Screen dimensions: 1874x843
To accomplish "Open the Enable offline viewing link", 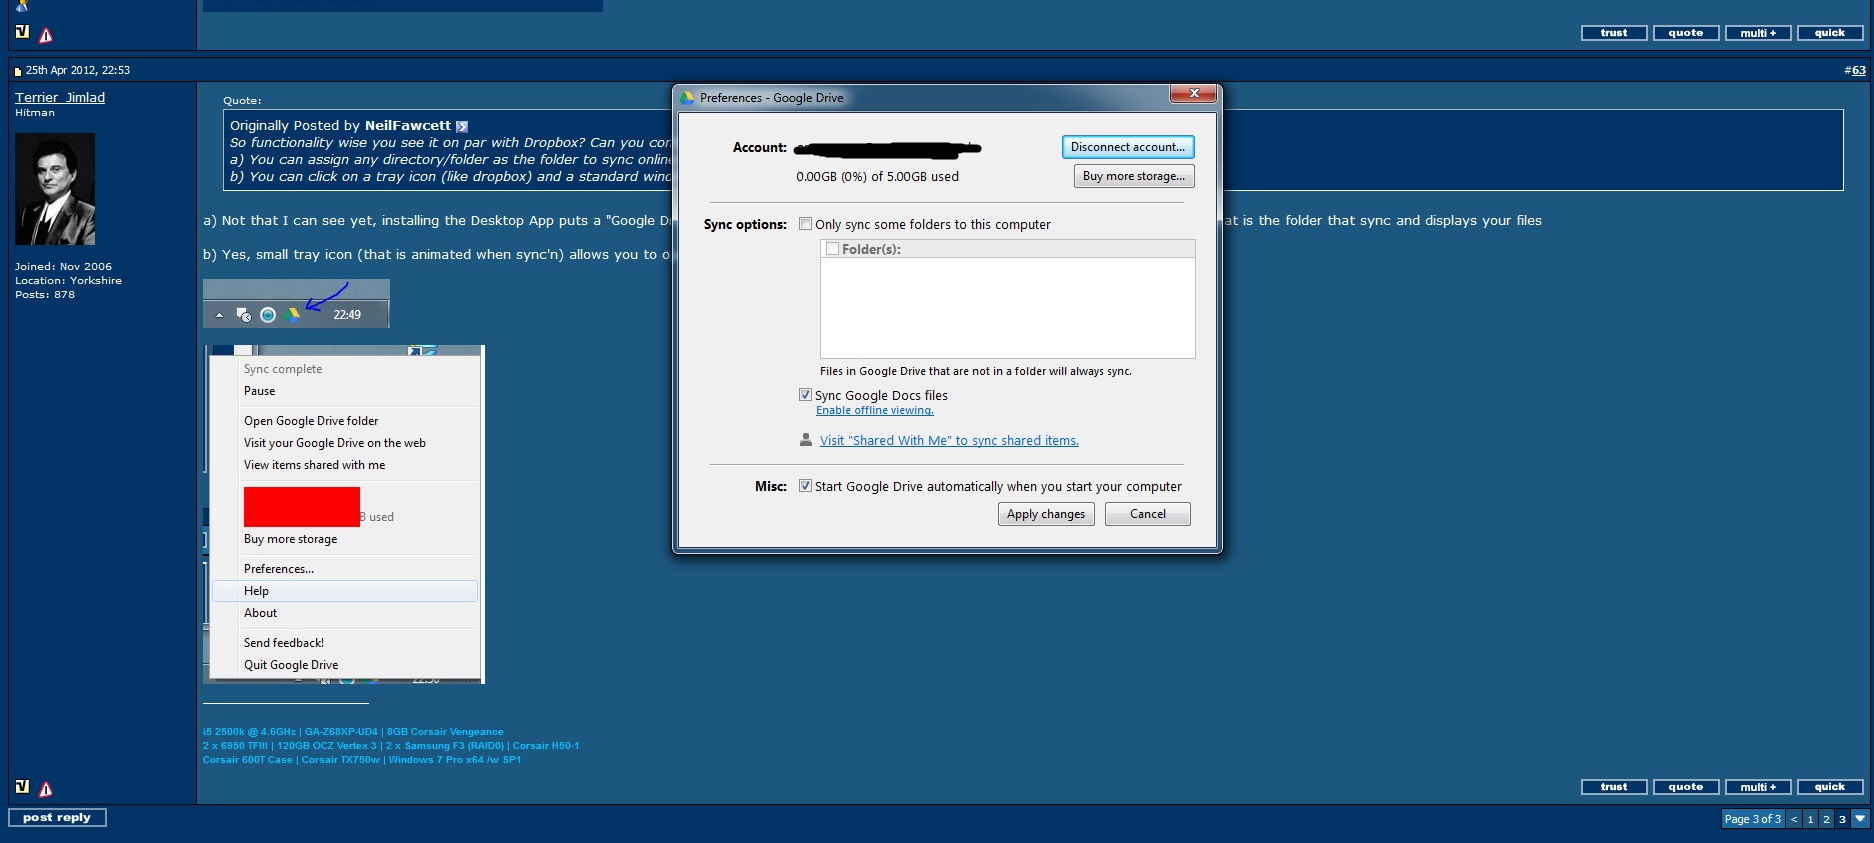I will tap(874, 411).
